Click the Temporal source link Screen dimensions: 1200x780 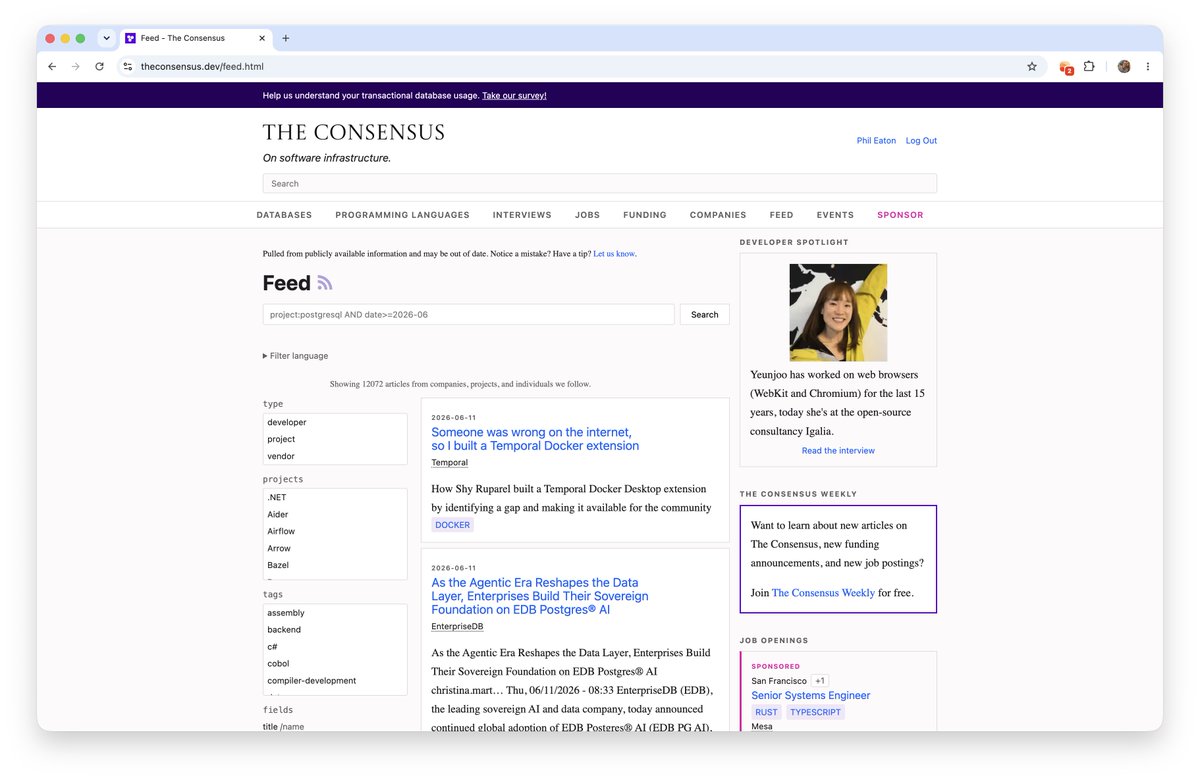click(449, 463)
